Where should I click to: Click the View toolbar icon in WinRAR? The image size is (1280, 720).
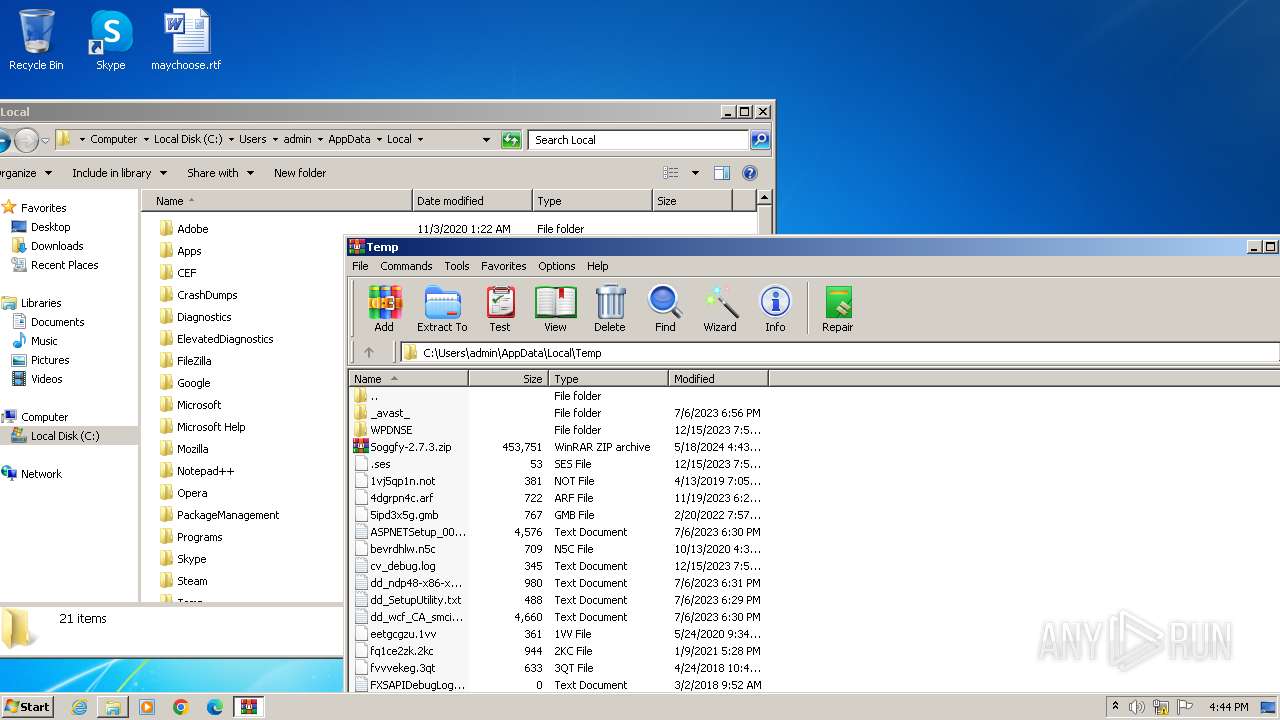click(555, 309)
